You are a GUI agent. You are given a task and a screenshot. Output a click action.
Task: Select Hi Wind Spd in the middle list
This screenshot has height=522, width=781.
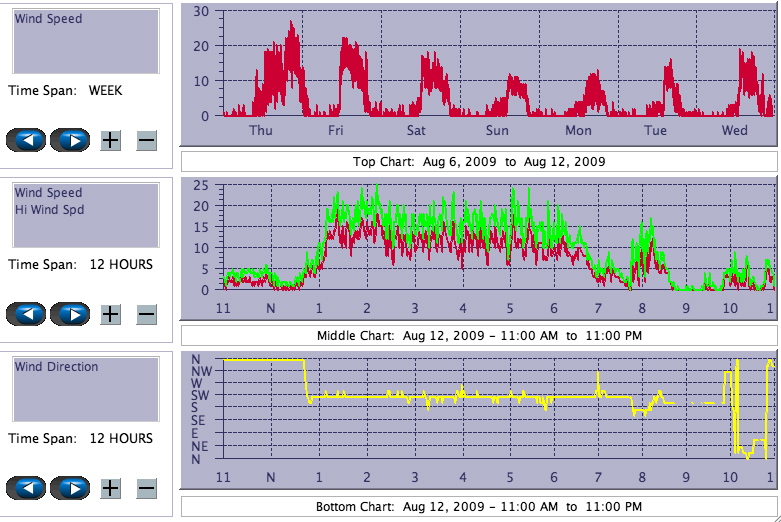click(x=49, y=210)
